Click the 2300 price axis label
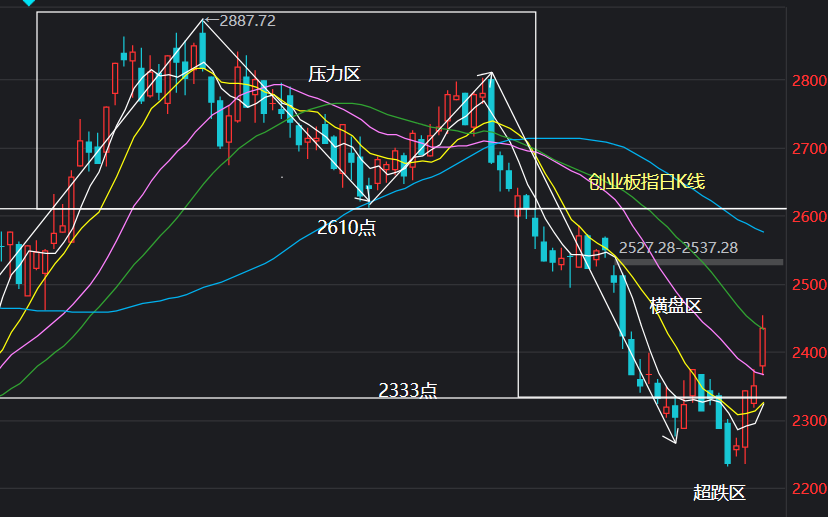This screenshot has height=517, width=828. tap(809, 421)
